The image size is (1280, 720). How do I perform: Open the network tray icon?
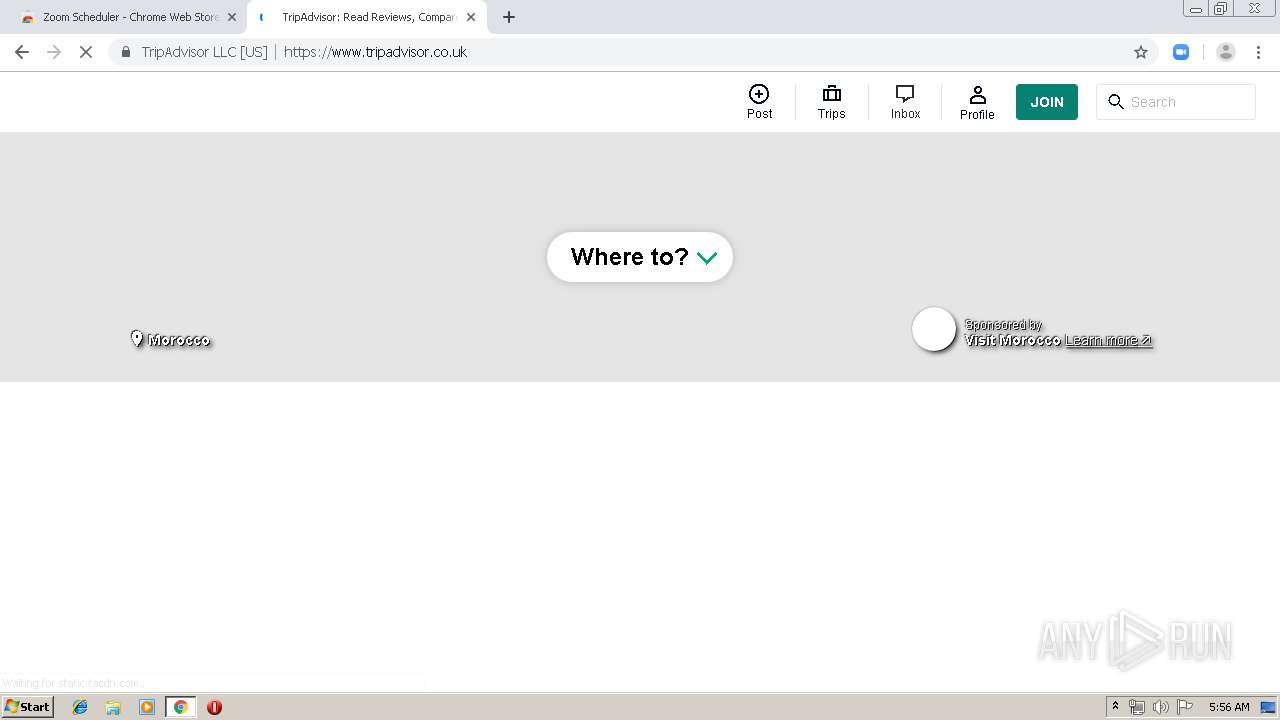(1137, 707)
